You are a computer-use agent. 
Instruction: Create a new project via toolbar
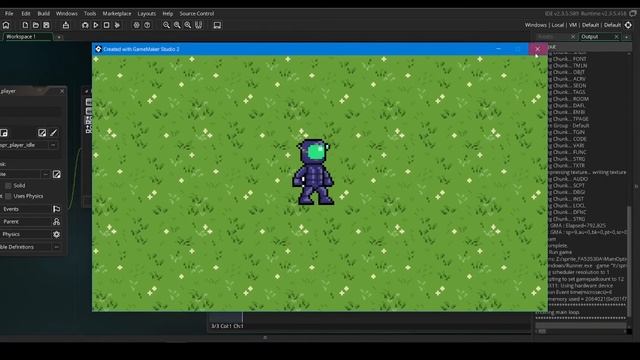pyautogui.click(x=25, y=25)
